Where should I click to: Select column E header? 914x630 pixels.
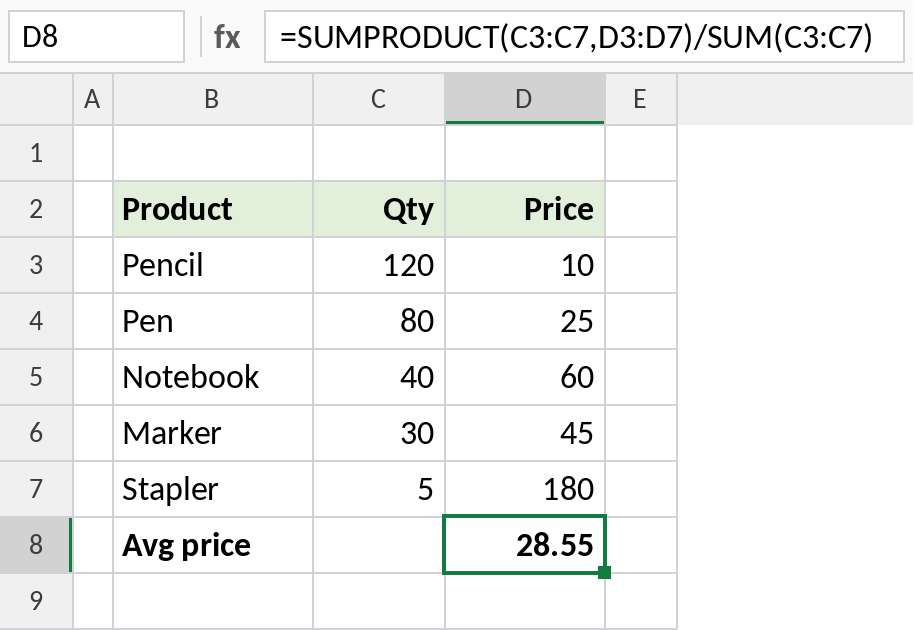(x=641, y=99)
